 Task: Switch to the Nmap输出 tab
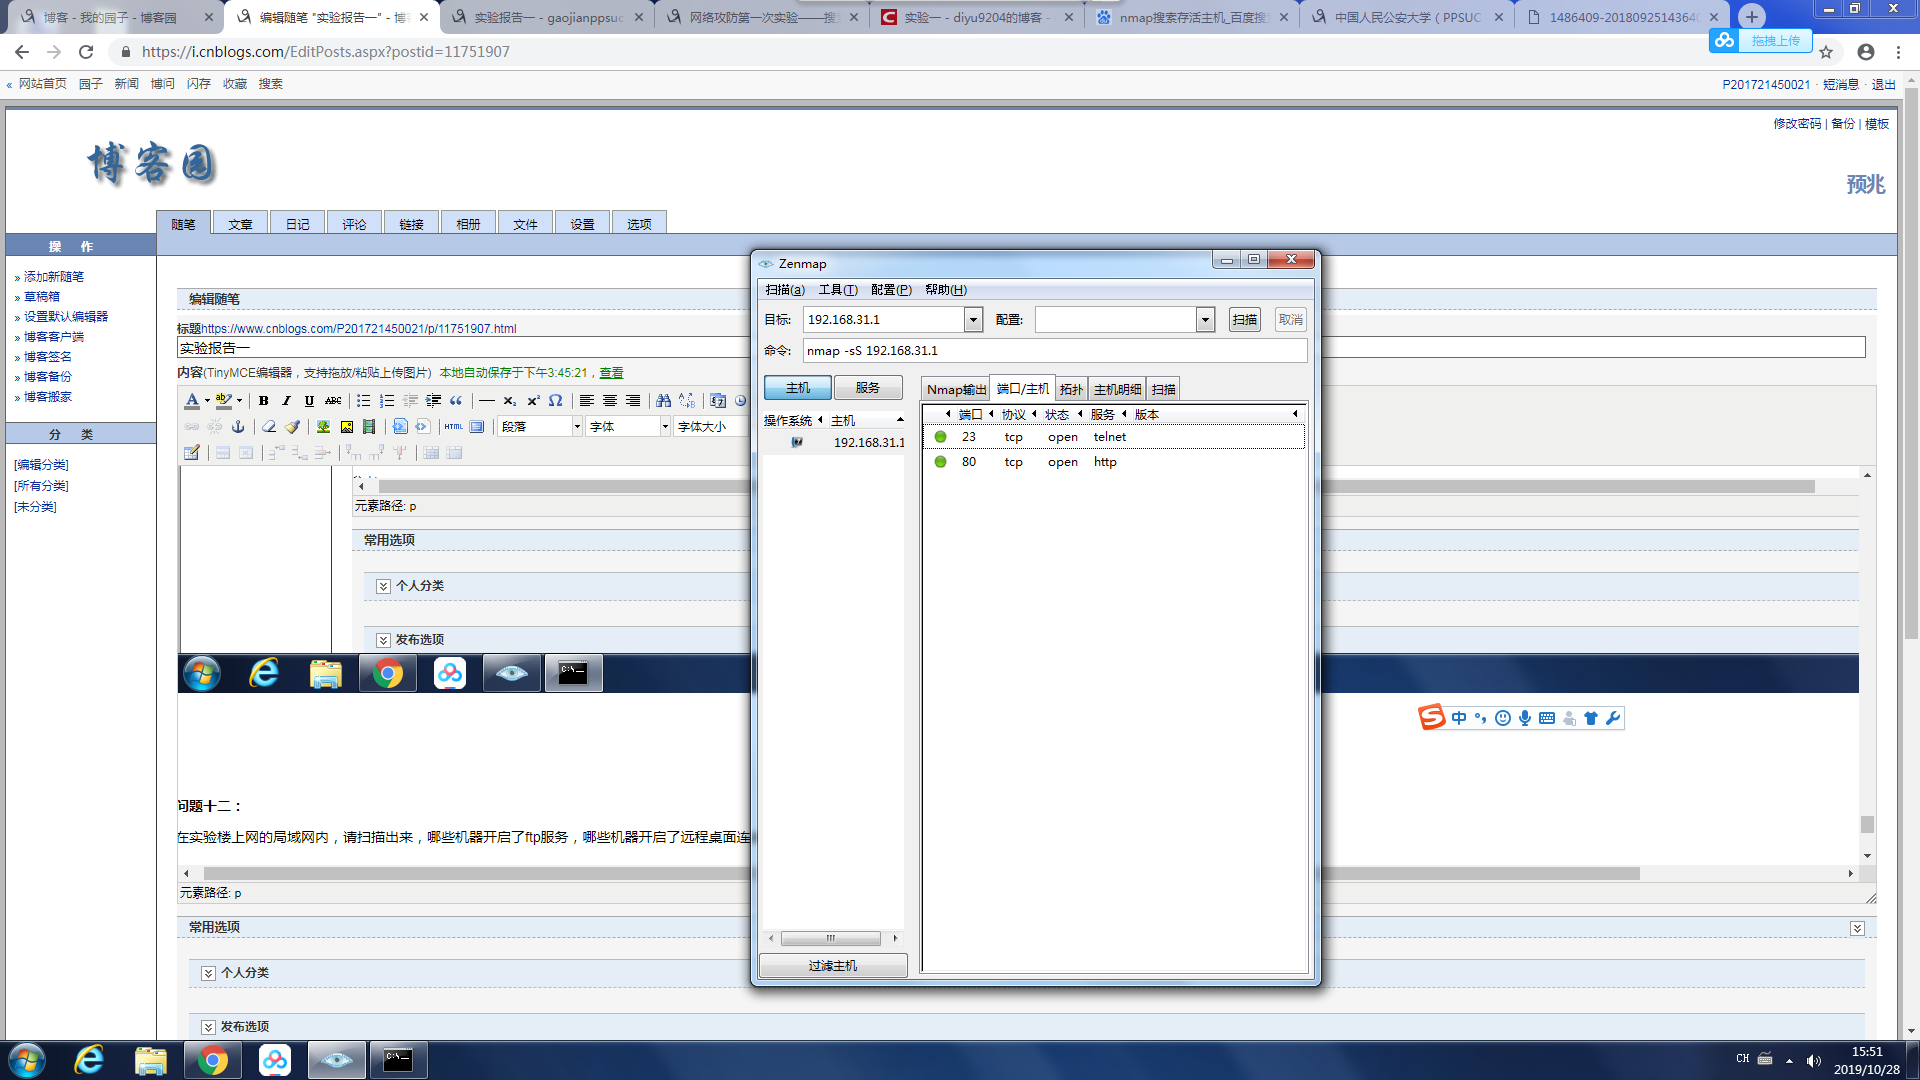pos(955,390)
